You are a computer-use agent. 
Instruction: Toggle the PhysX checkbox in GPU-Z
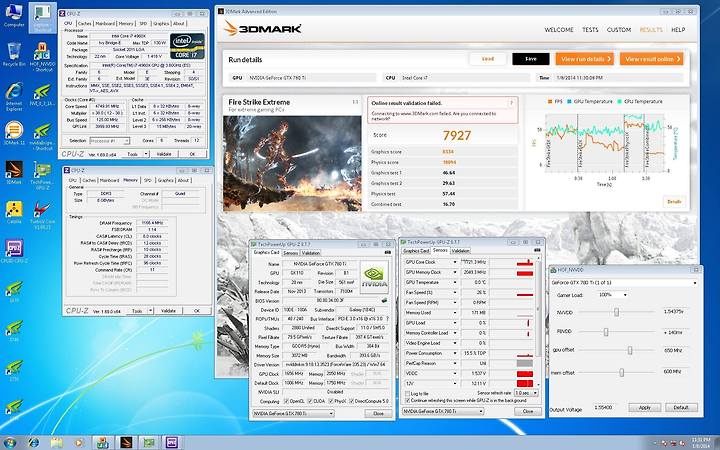click(330, 401)
